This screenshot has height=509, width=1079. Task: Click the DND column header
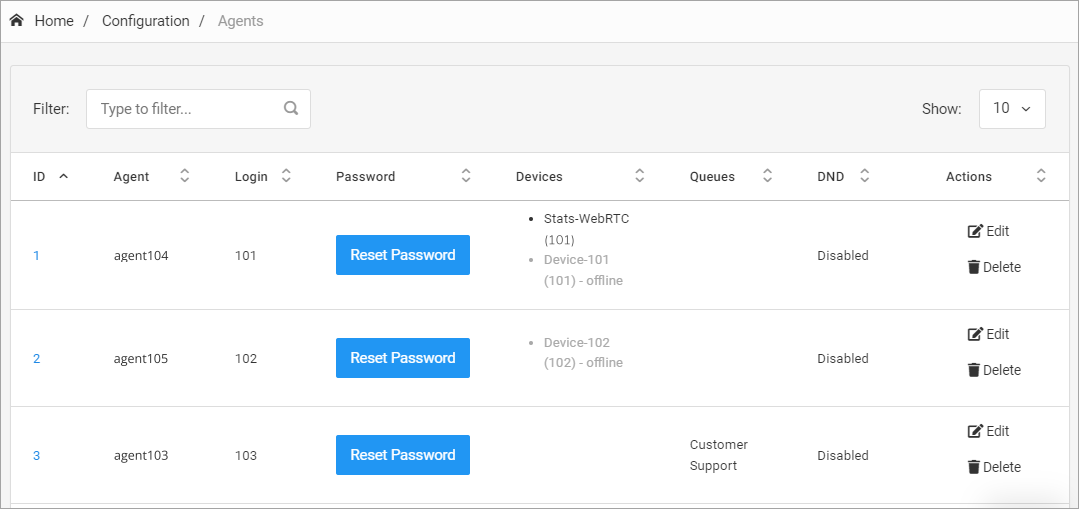click(831, 177)
